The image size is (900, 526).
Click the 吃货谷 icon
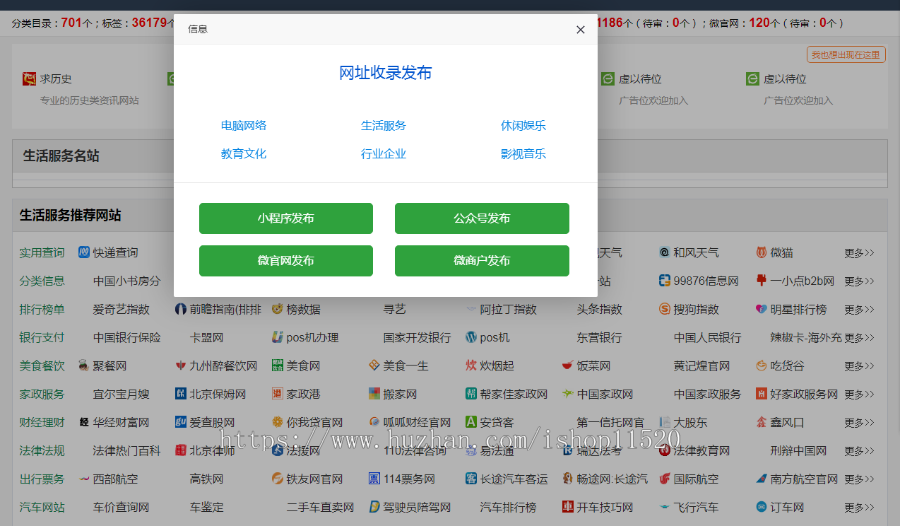point(761,365)
